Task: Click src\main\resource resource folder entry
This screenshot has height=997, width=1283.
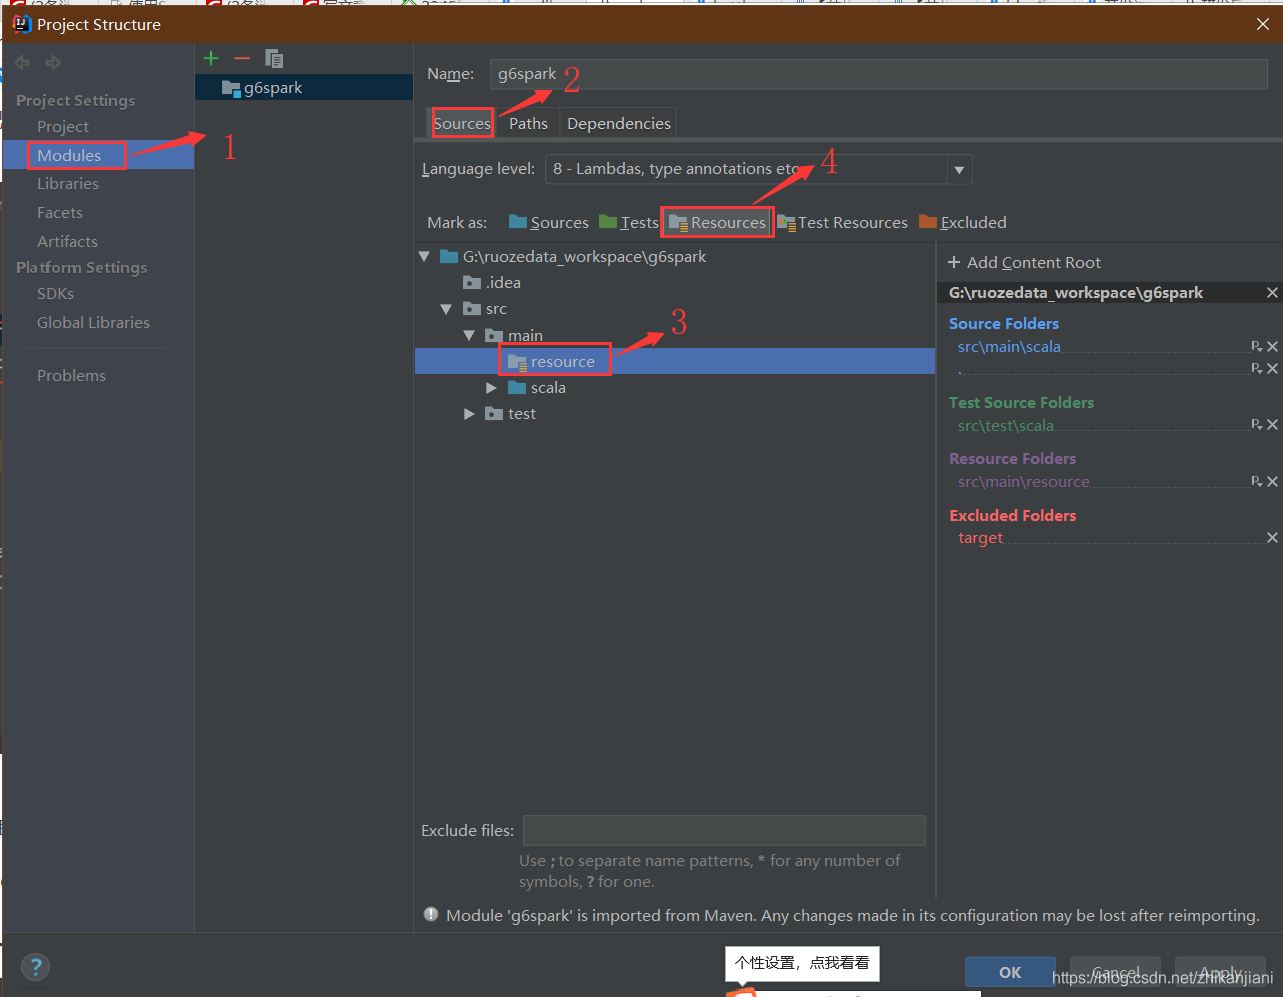Action: point(1024,482)
